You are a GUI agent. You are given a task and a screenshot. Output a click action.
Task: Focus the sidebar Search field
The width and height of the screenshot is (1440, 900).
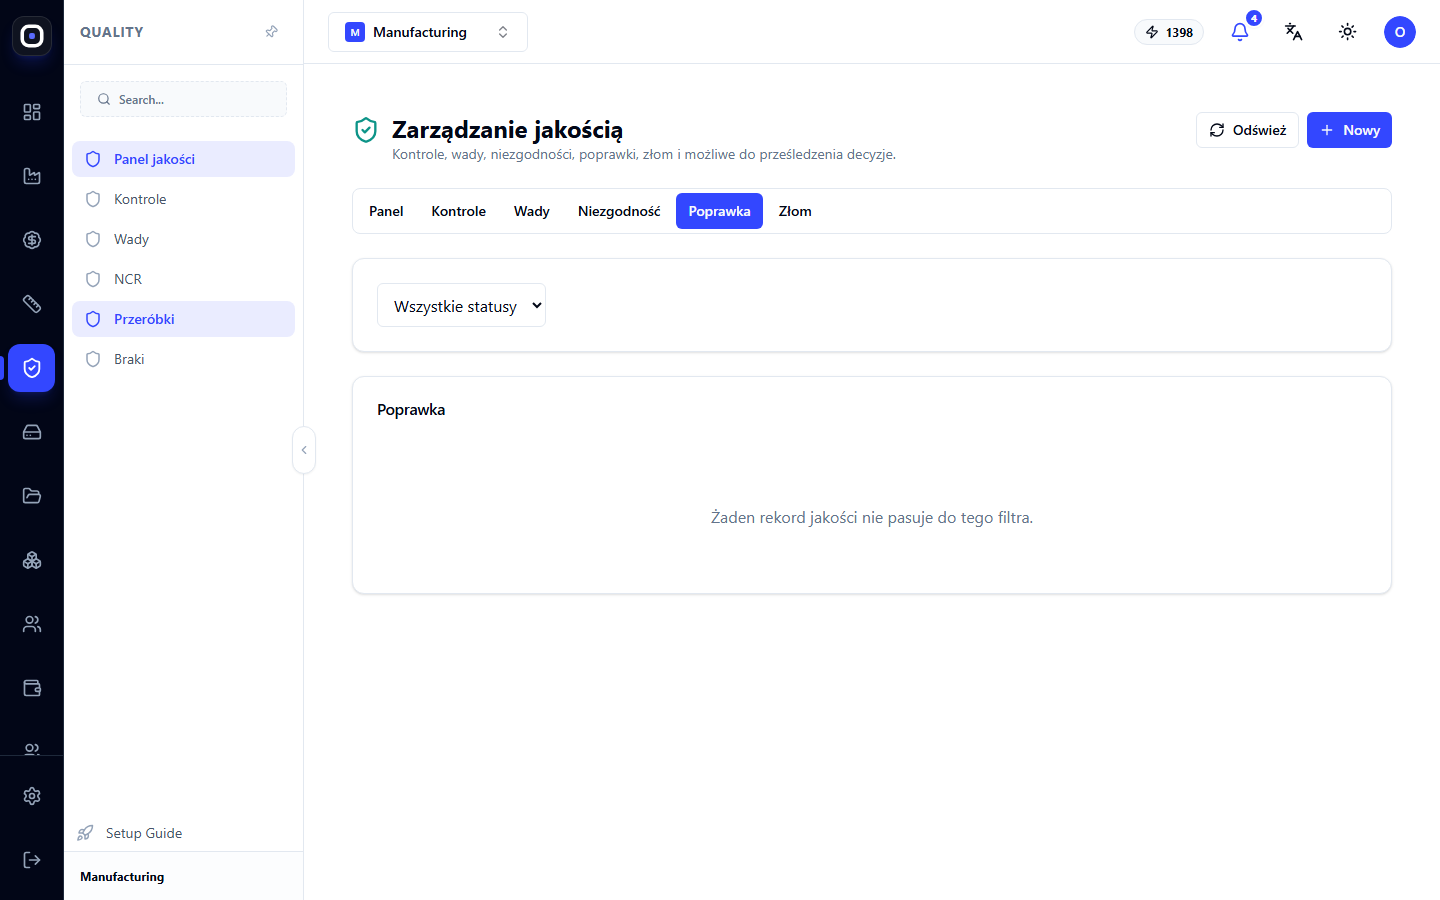[x=183, y=99]
